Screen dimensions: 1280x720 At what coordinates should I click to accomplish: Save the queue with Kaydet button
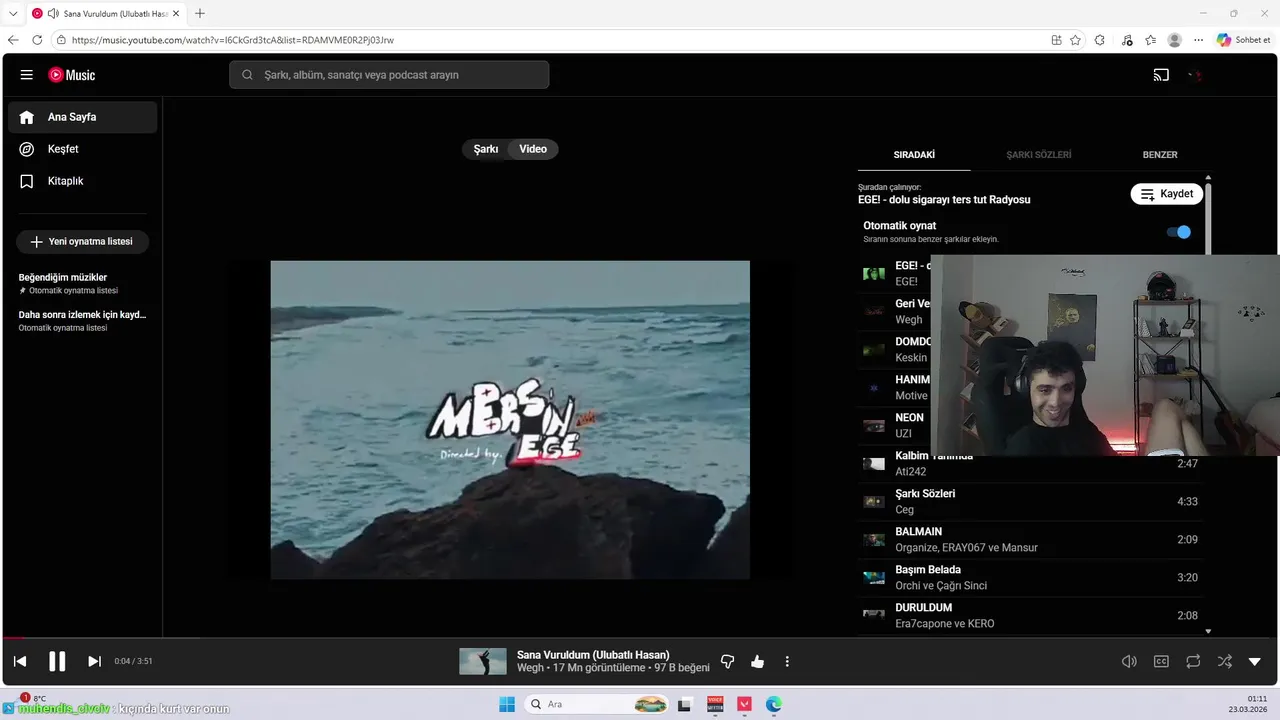tap(1167, 194)
